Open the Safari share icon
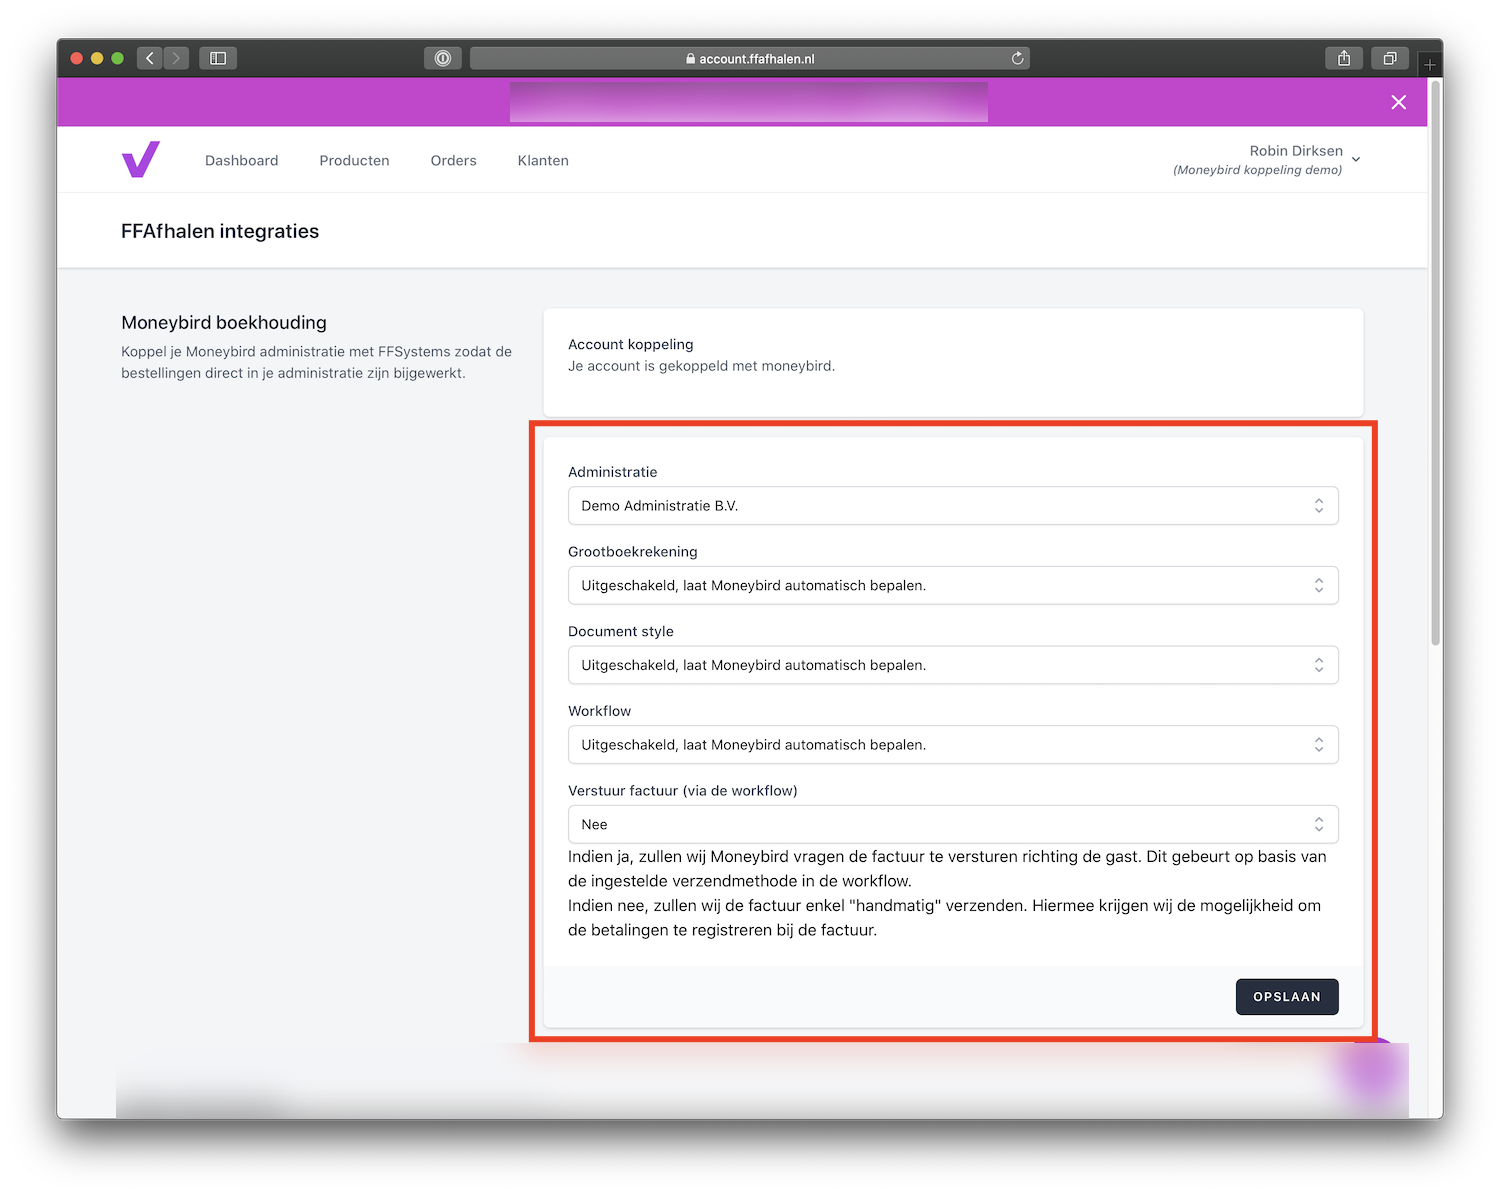This screenshot has height=1194, width=1500. pyautogui.click(x=1344, y=58)
